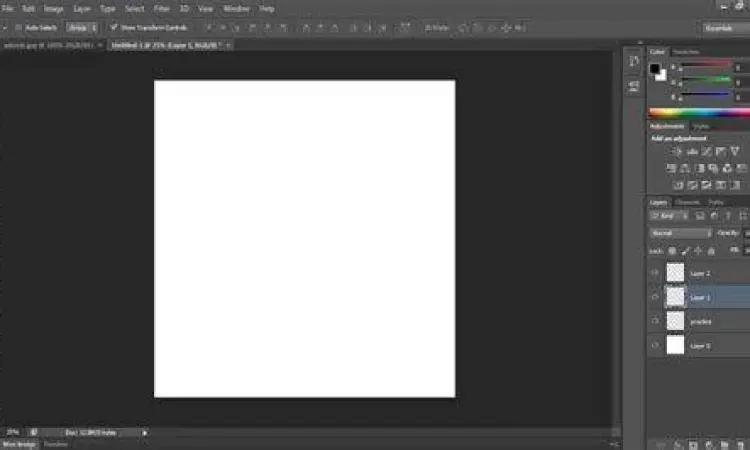Viewport: 750px width, 450px height.
Task: Click the History panel icon in collapsed dock
Action: pos(633,62)
